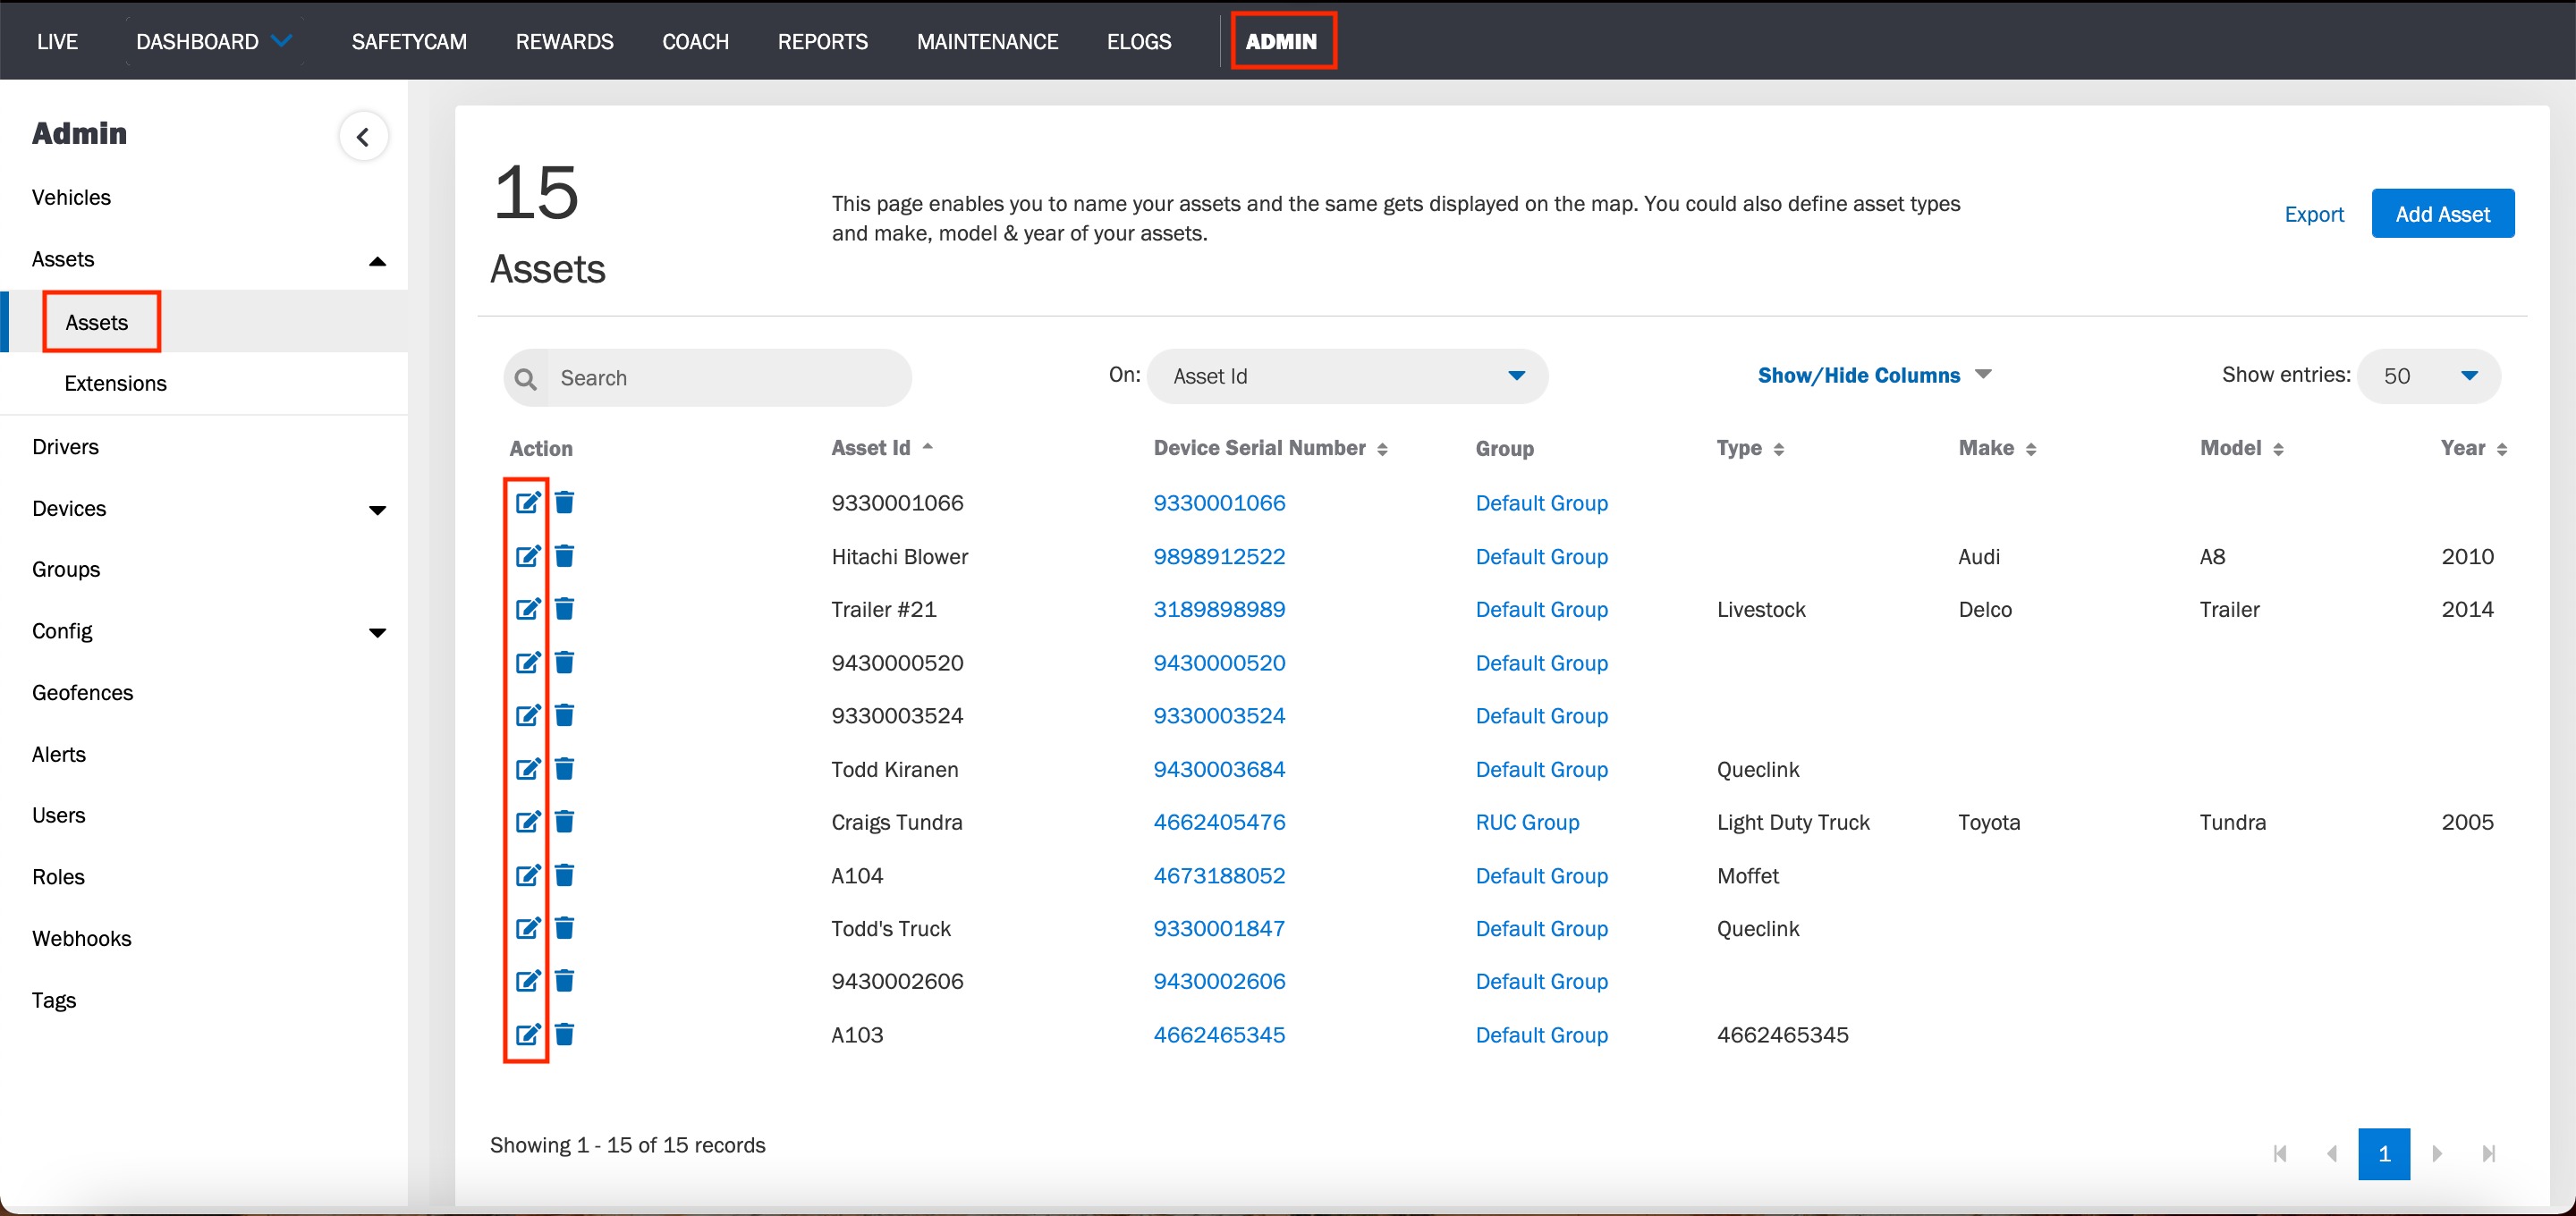This screenshot has height=1216, width=2576.
Task: Open Default Group link for Trailer #21
Action: tap(1541, 609)
